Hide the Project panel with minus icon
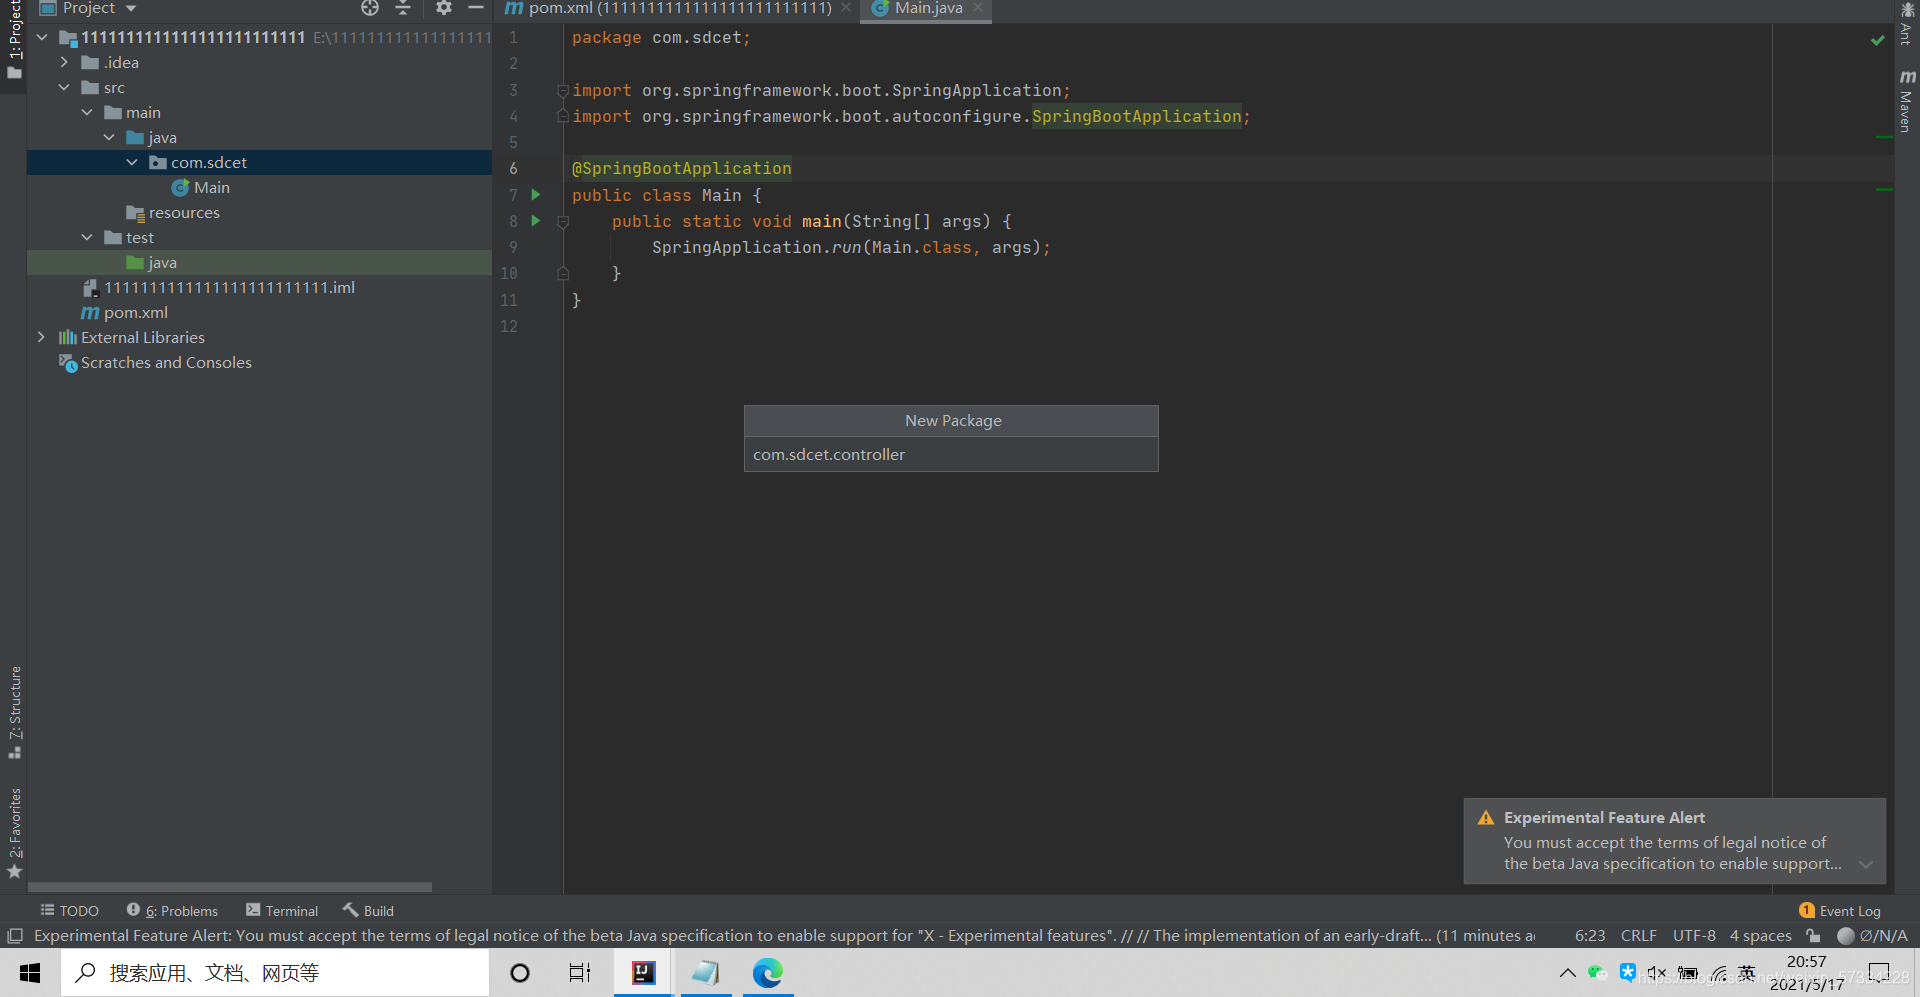1920x997 pixels. click(x=476, y=8)
